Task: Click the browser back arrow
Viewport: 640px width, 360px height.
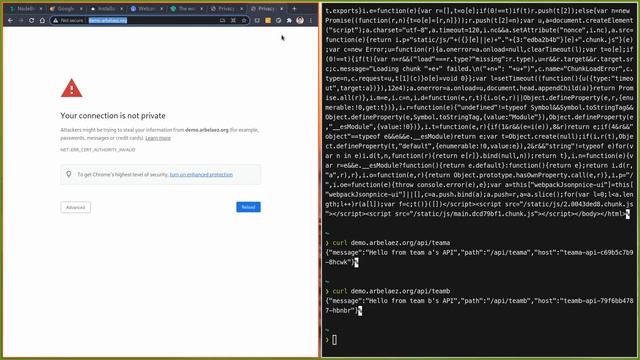Action: click(x=10, y=20)
